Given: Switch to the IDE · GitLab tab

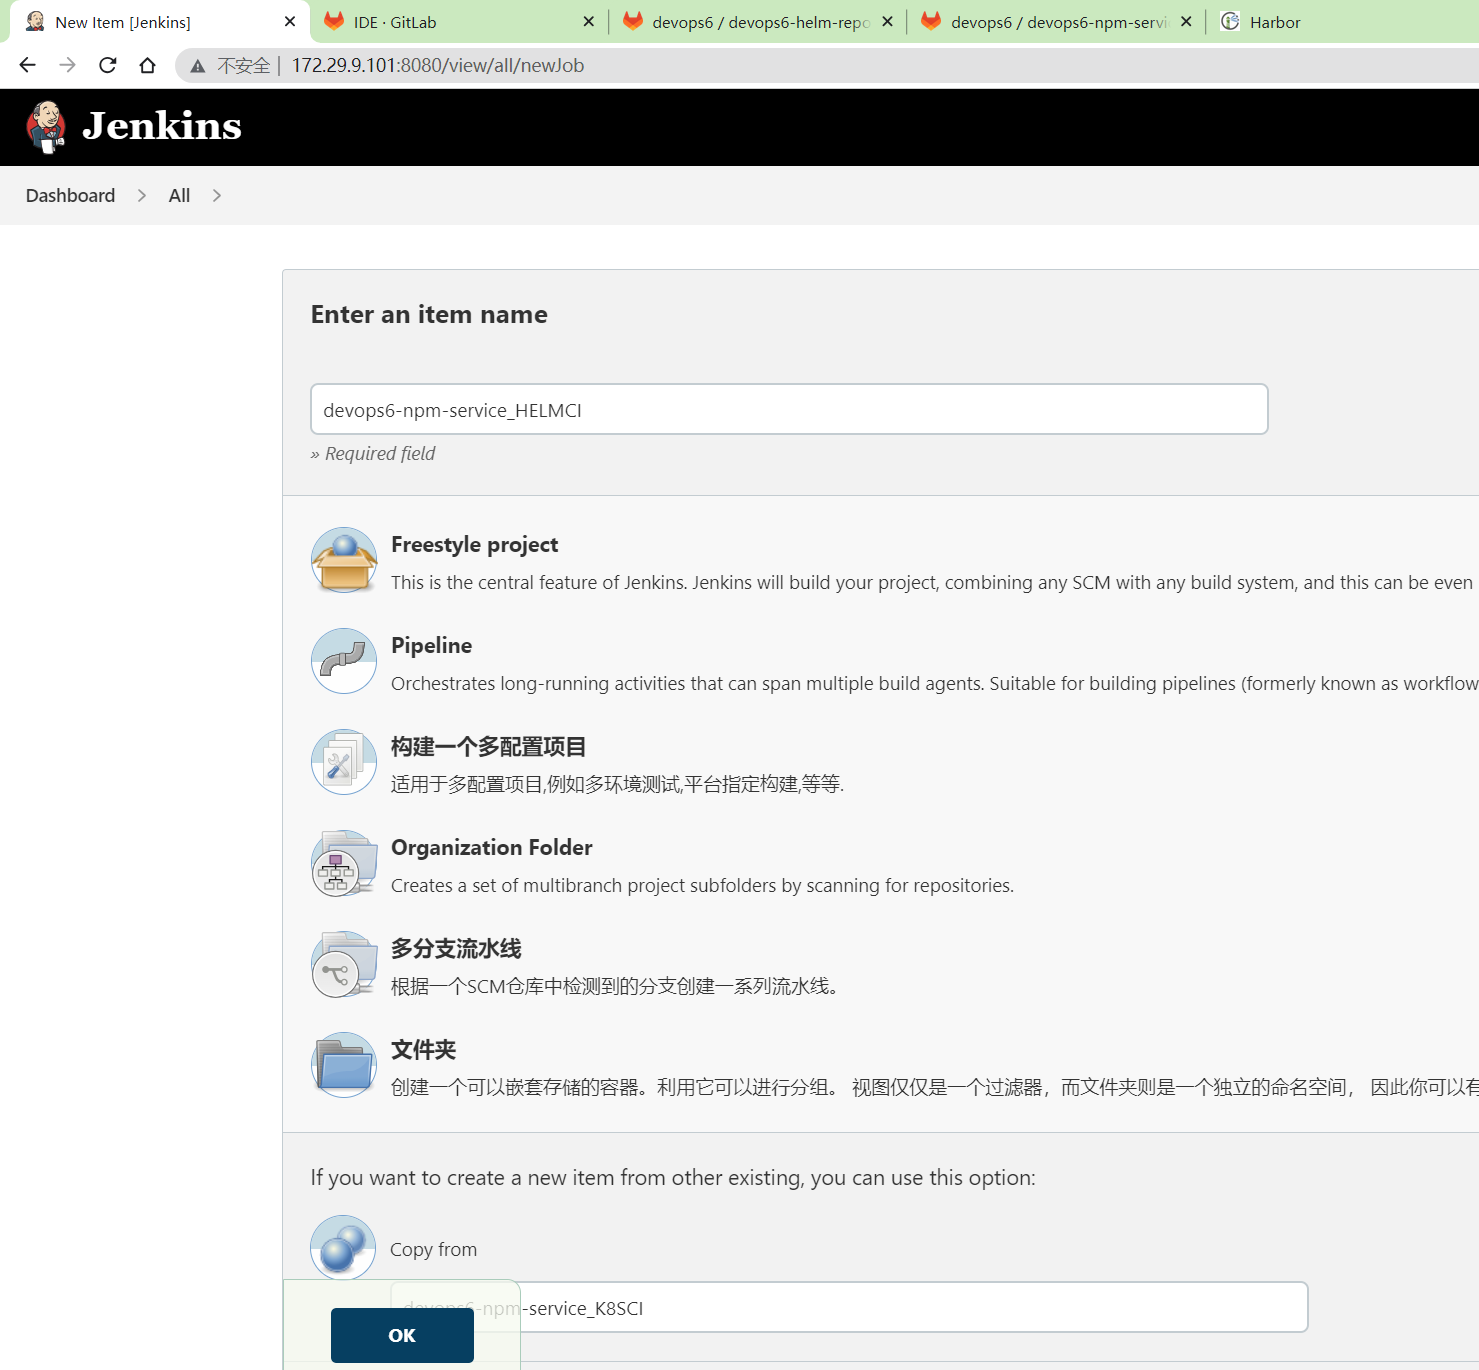Looking at the screenshot, I should 459,21.
